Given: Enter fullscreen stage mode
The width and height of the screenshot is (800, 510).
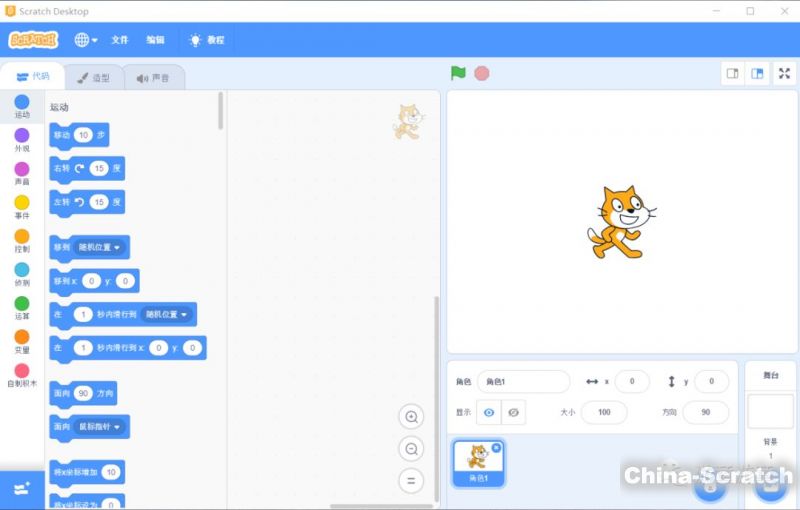Looking at the screenshot, I should pos(784,73).
